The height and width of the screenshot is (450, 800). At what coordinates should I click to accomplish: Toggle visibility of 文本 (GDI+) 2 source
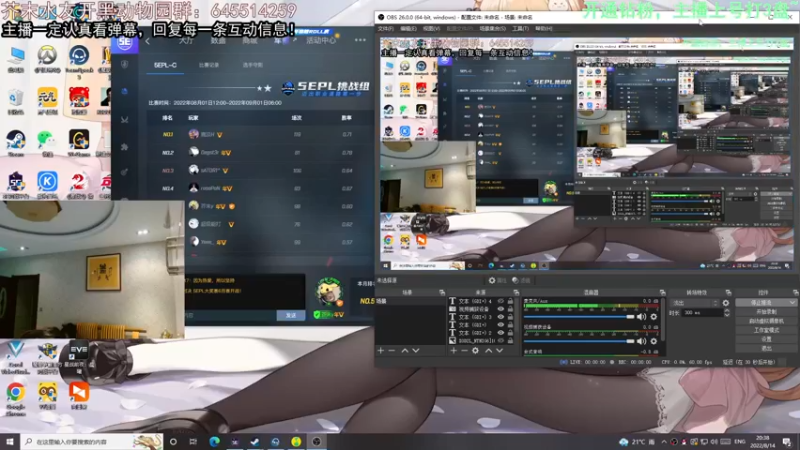(x=501, y=333)
